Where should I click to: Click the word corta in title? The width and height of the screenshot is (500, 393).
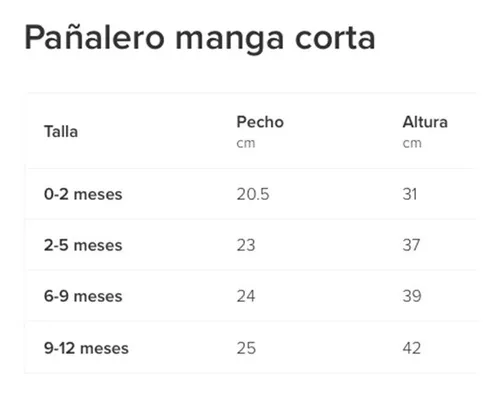click(335, 39)
